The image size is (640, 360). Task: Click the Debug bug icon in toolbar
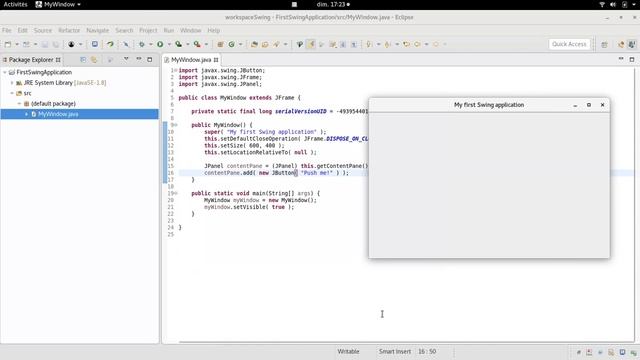pos(142,44)
